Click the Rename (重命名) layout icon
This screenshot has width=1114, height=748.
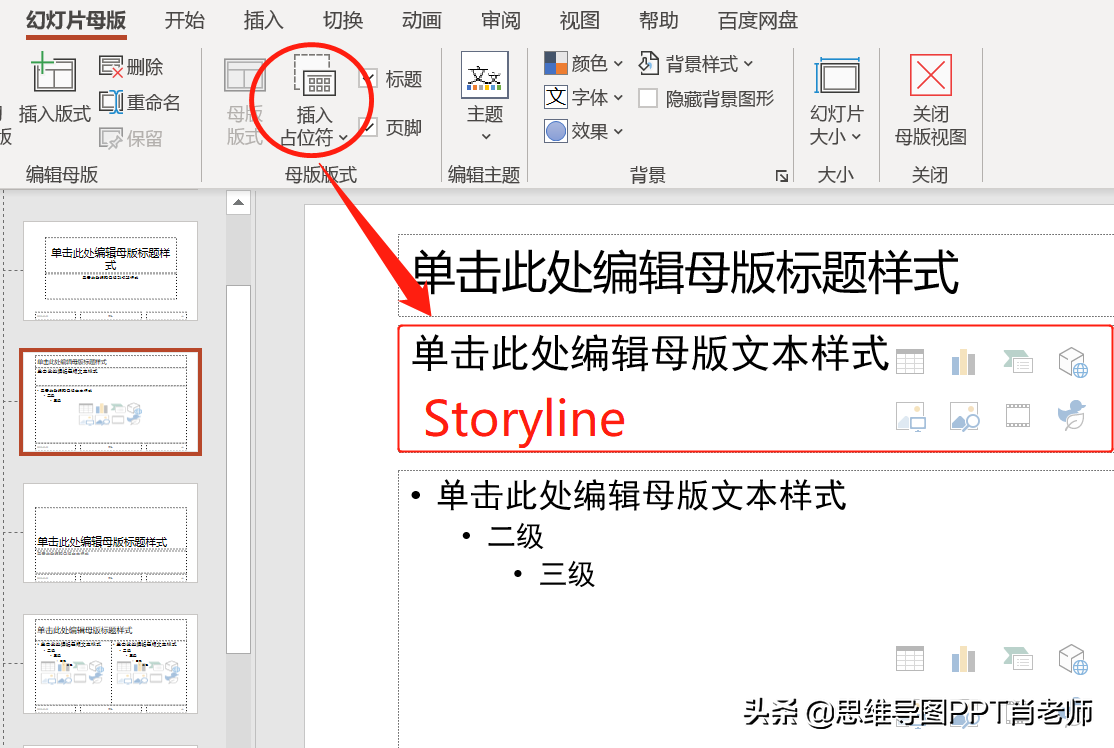(111, 102)
